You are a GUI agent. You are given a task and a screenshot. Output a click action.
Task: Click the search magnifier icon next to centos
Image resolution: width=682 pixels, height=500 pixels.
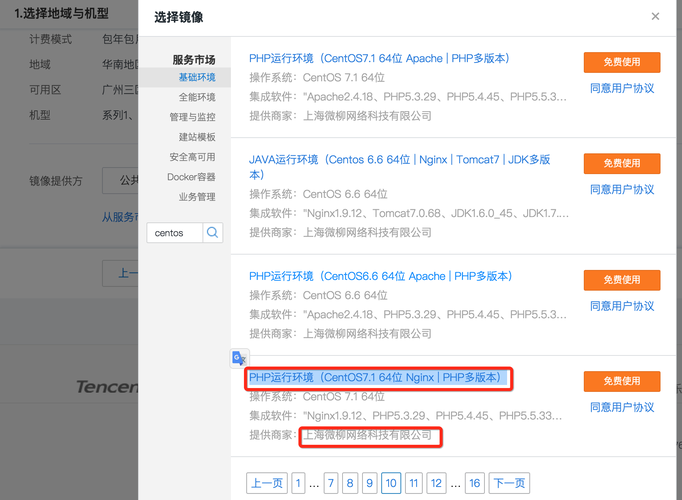(x=213, y=233)
